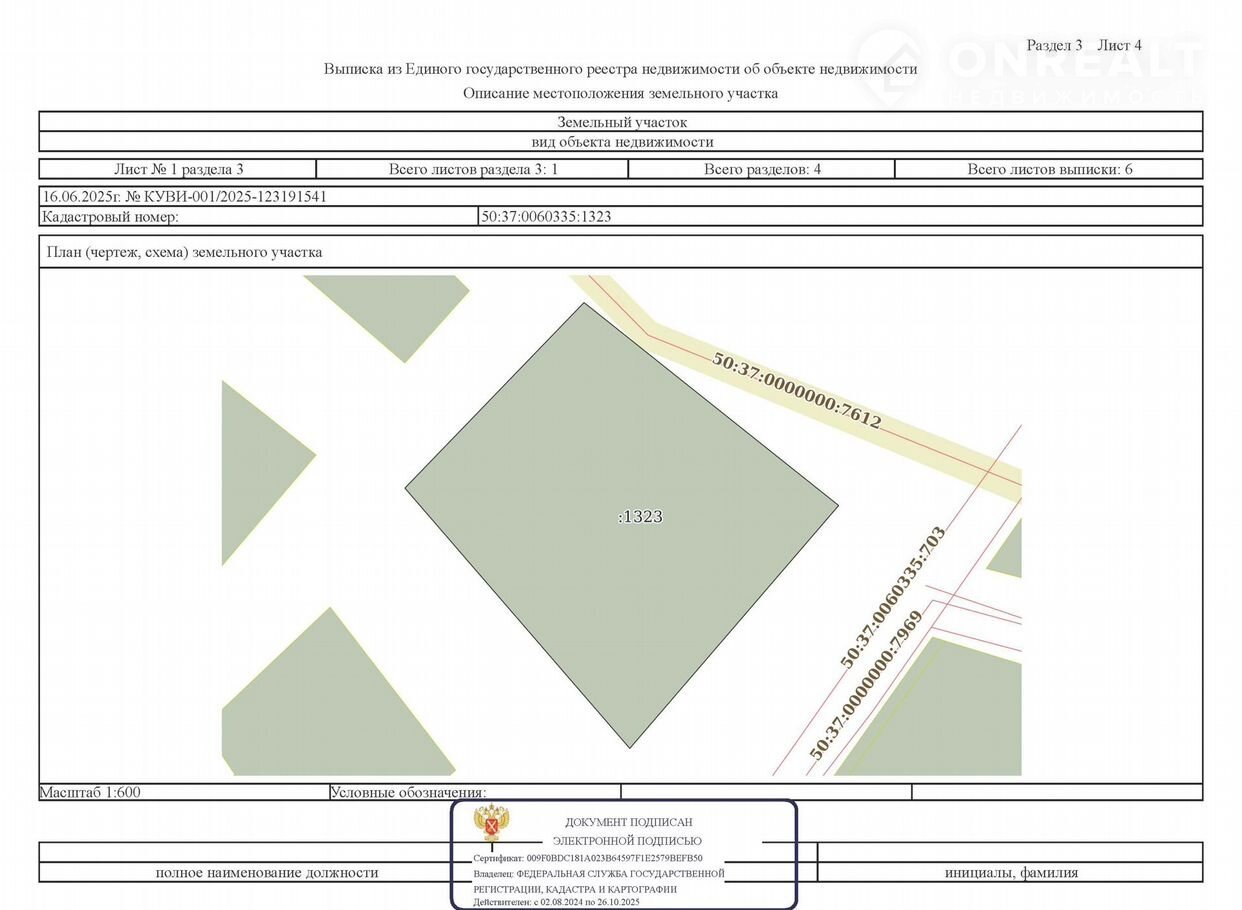Screen dimensions: 1242x910
Task: Click the 'Условные обозначения:' legend cell
Action: (x=408, y=792)
